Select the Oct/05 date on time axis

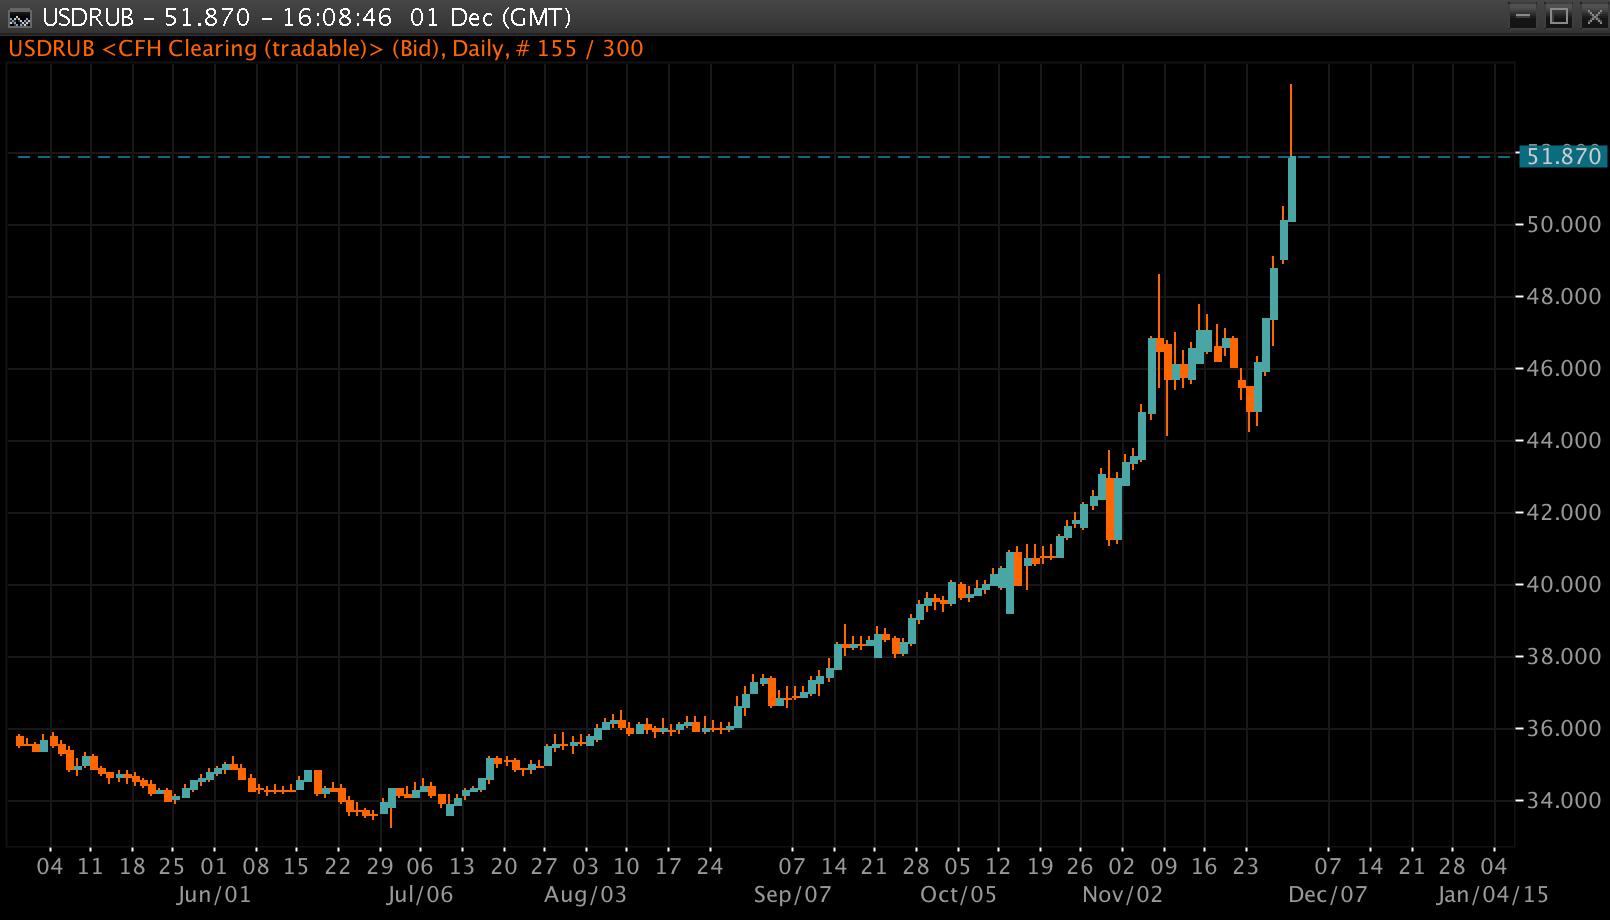coord(958,895)
